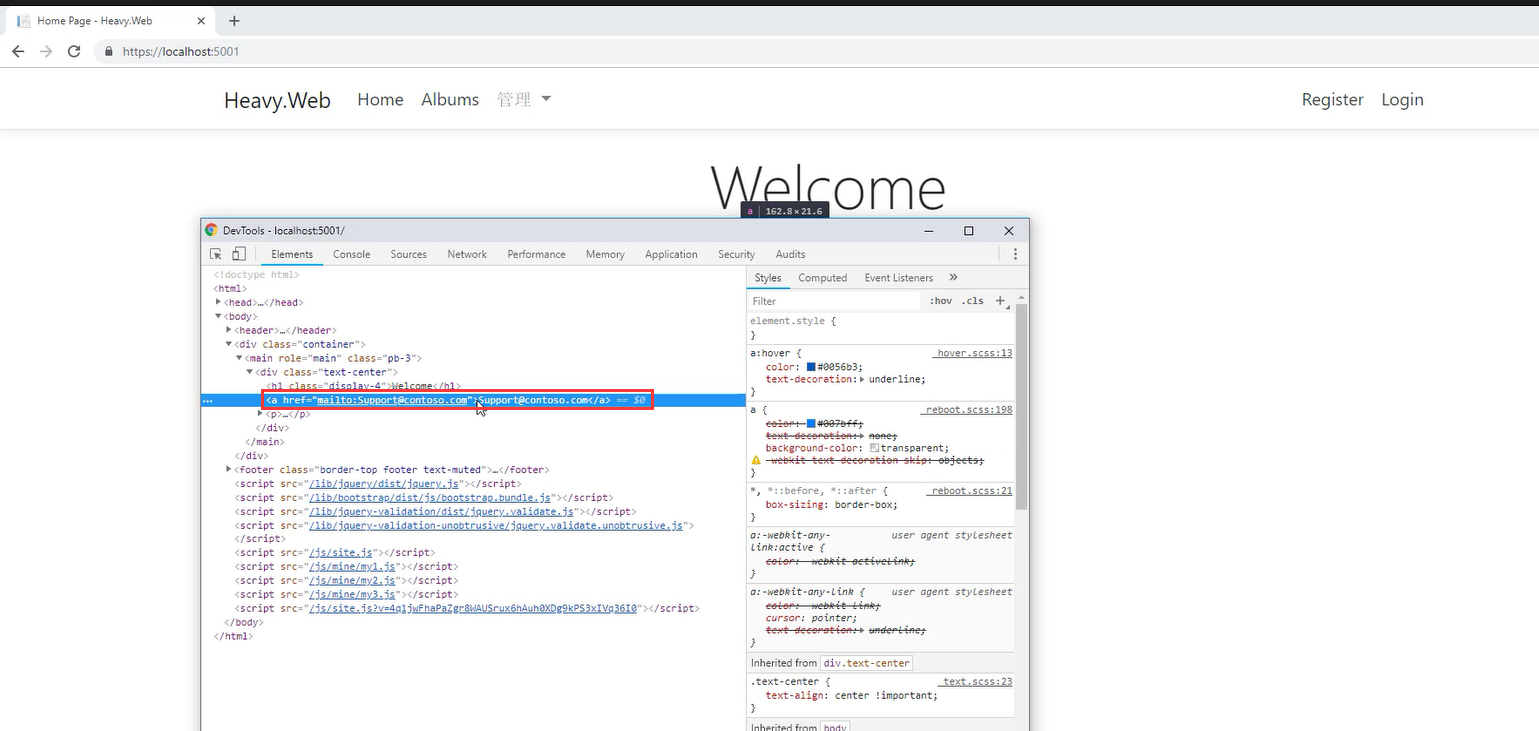Open the Computed styles tab
Viewport: 1539px width, 731px height.
pos(822,278)
